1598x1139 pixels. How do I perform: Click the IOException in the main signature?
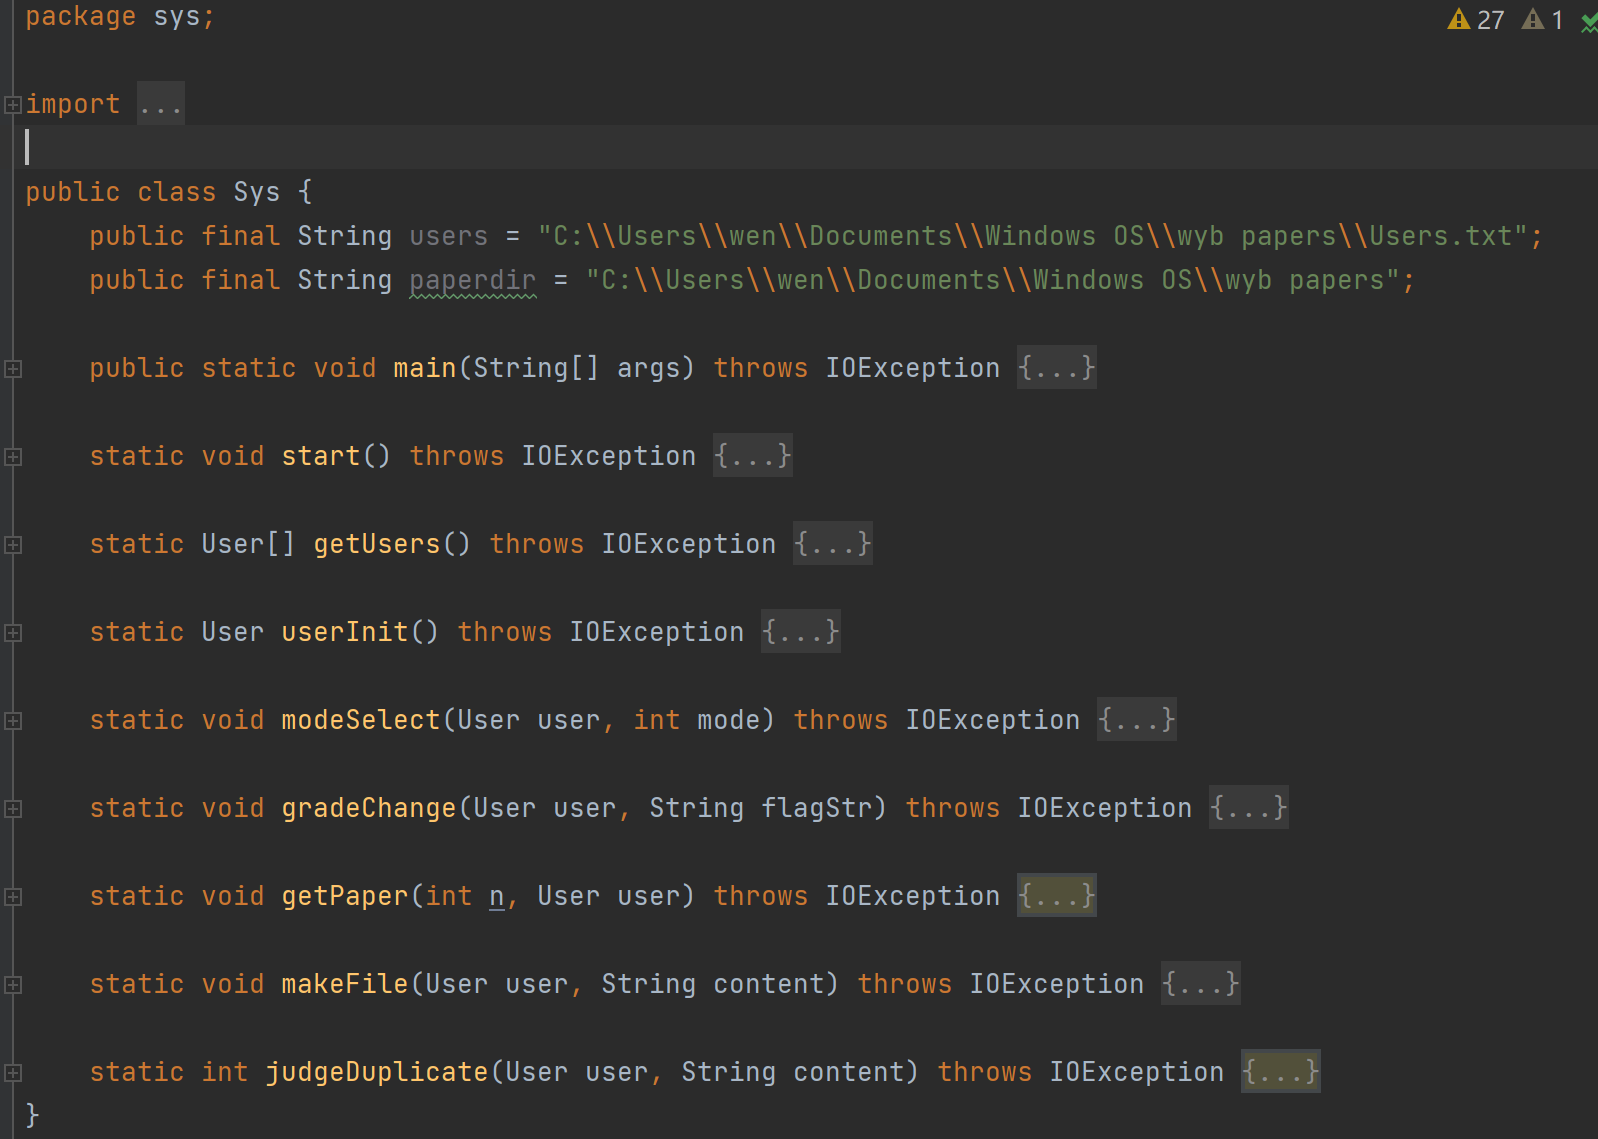pos(913,368)
